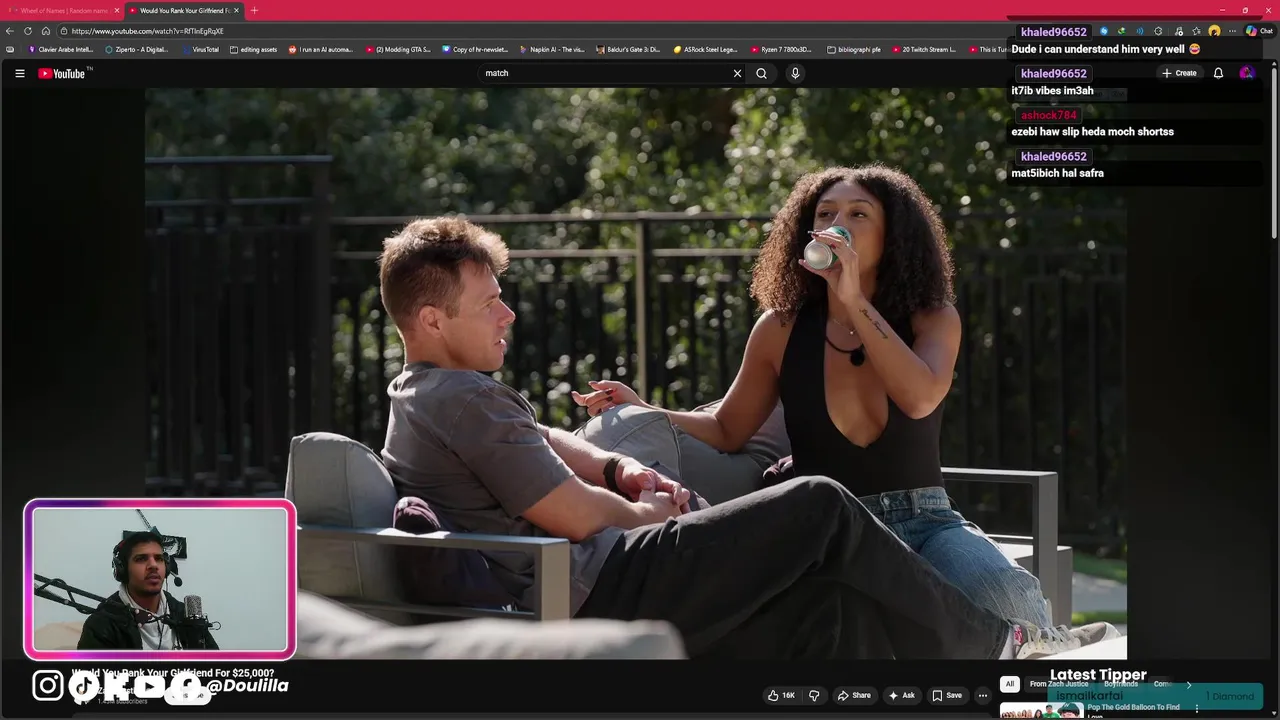
Task: View site information lock icon
Action: click(63, 31)
